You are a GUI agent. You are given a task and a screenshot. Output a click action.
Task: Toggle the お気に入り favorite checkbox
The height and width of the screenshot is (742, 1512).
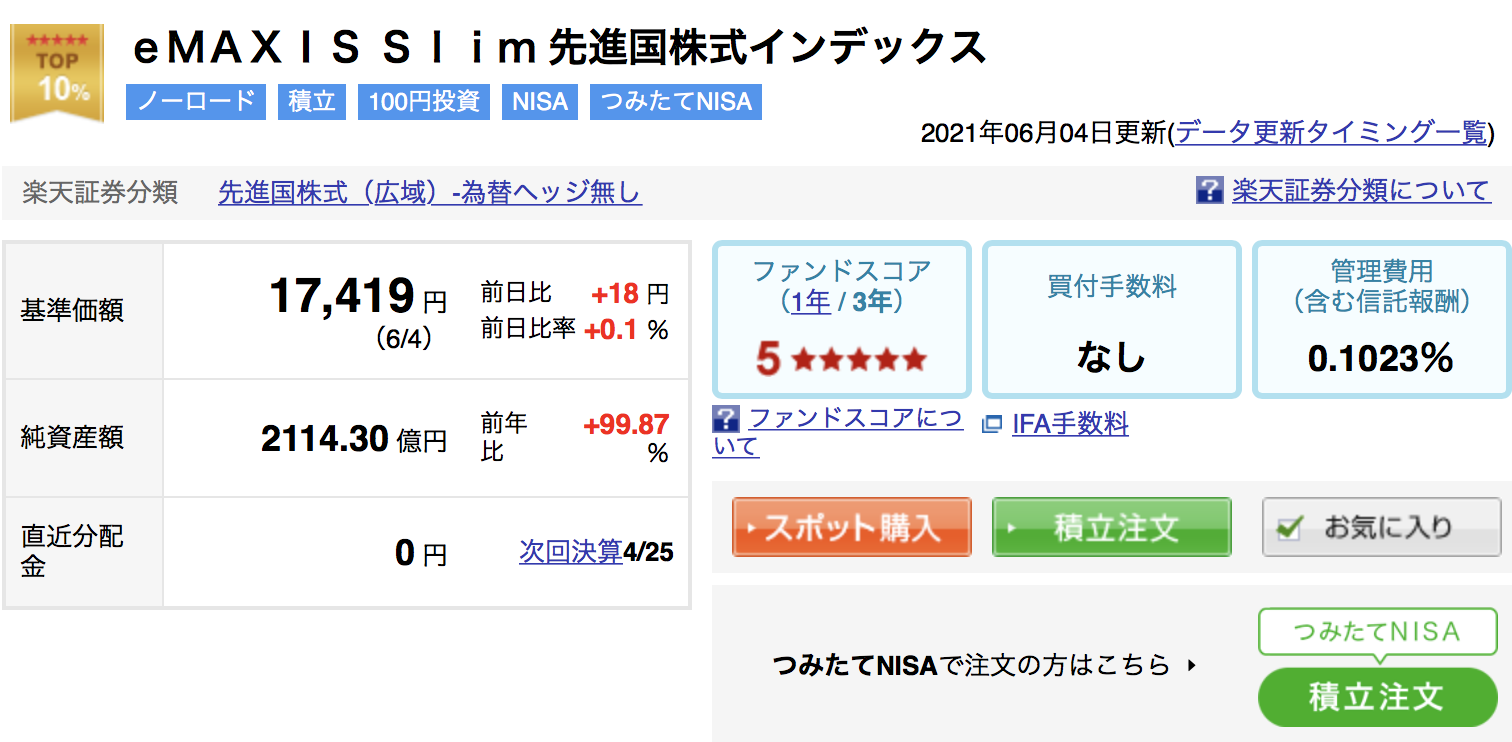tap(1290, 528)
